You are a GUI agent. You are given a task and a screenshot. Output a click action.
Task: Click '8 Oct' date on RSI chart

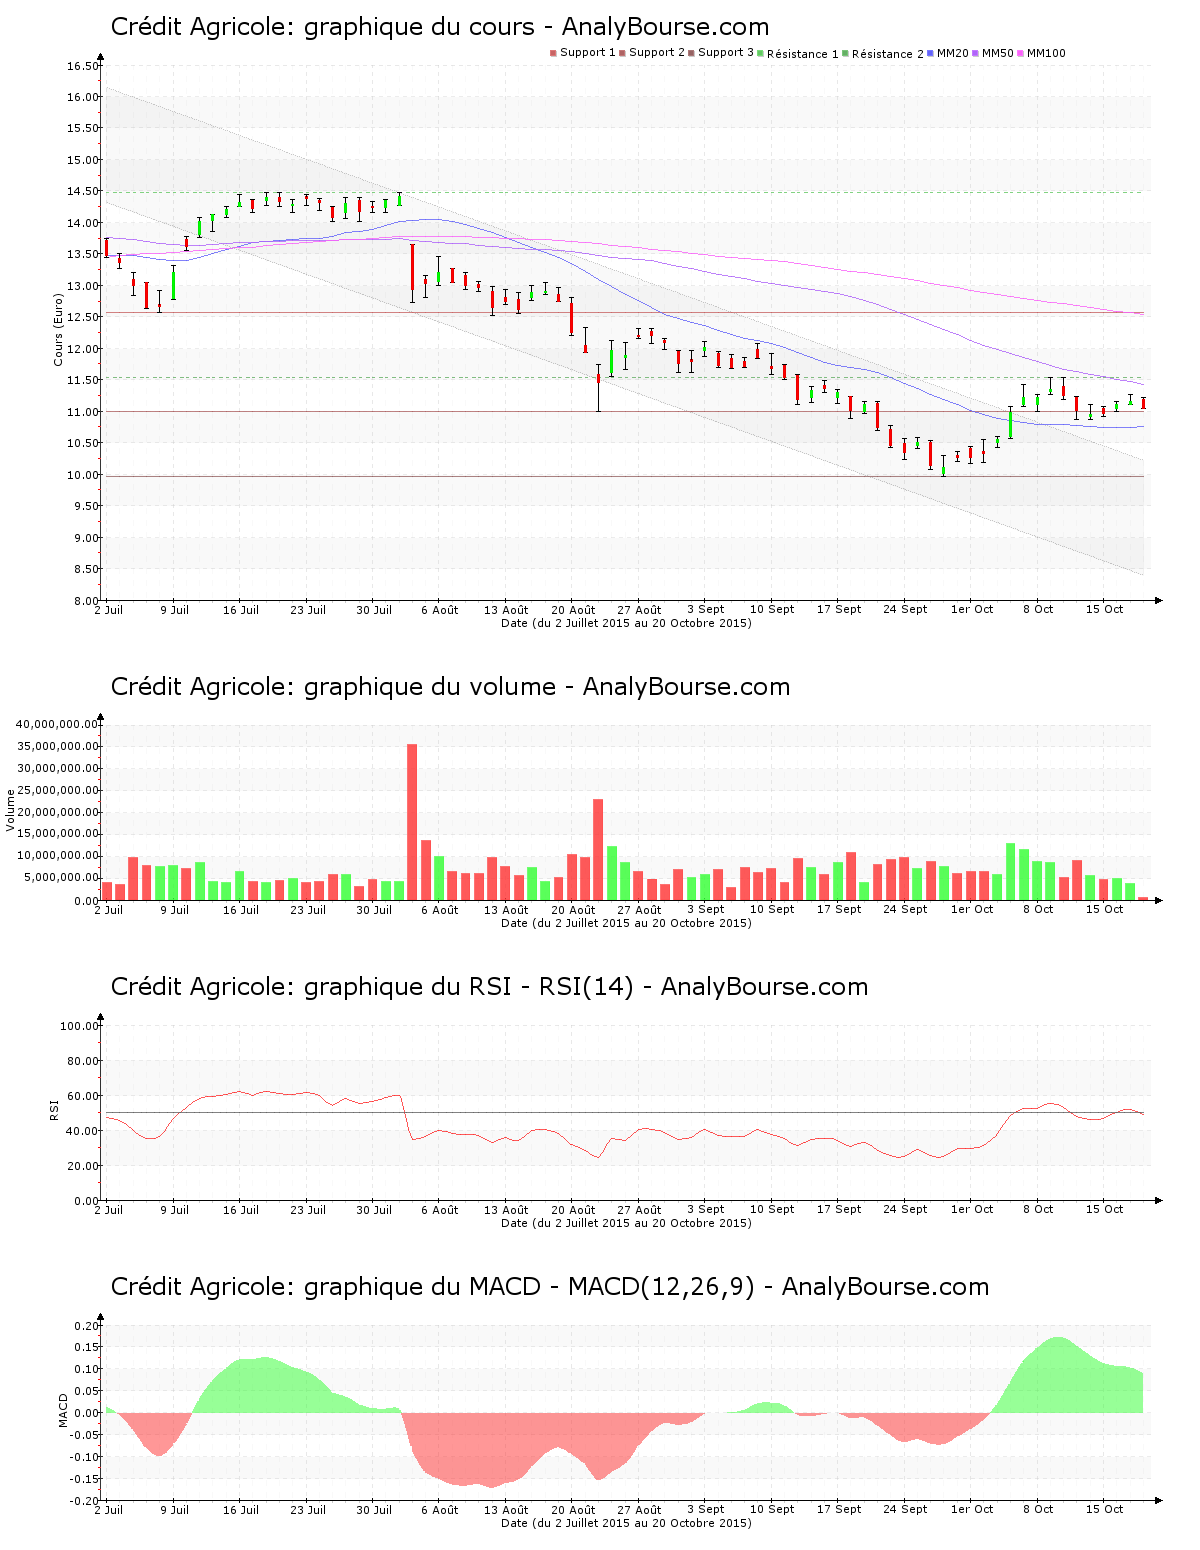(1038, 1210)
